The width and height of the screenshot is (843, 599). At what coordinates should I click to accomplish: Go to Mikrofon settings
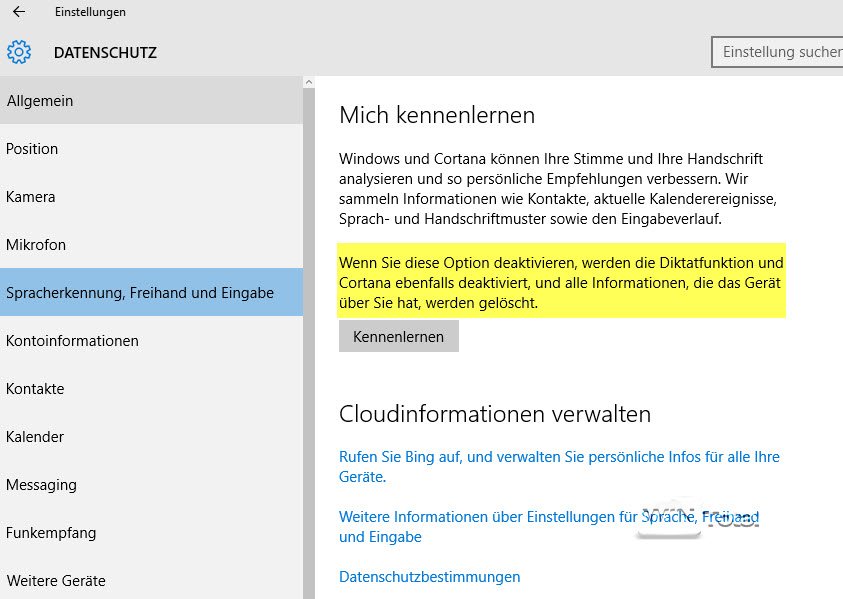click(x=150, y=245)
